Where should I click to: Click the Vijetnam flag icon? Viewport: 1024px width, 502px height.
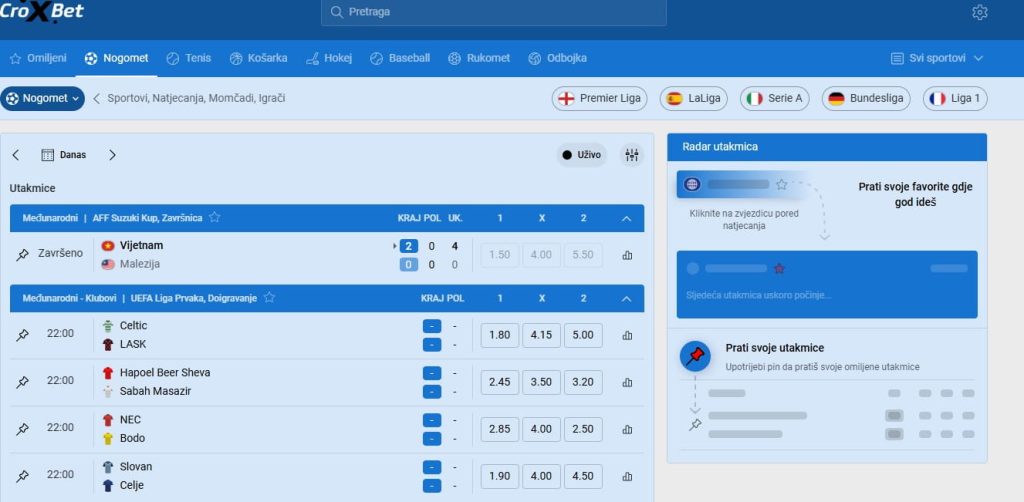(x=108, y=245)
